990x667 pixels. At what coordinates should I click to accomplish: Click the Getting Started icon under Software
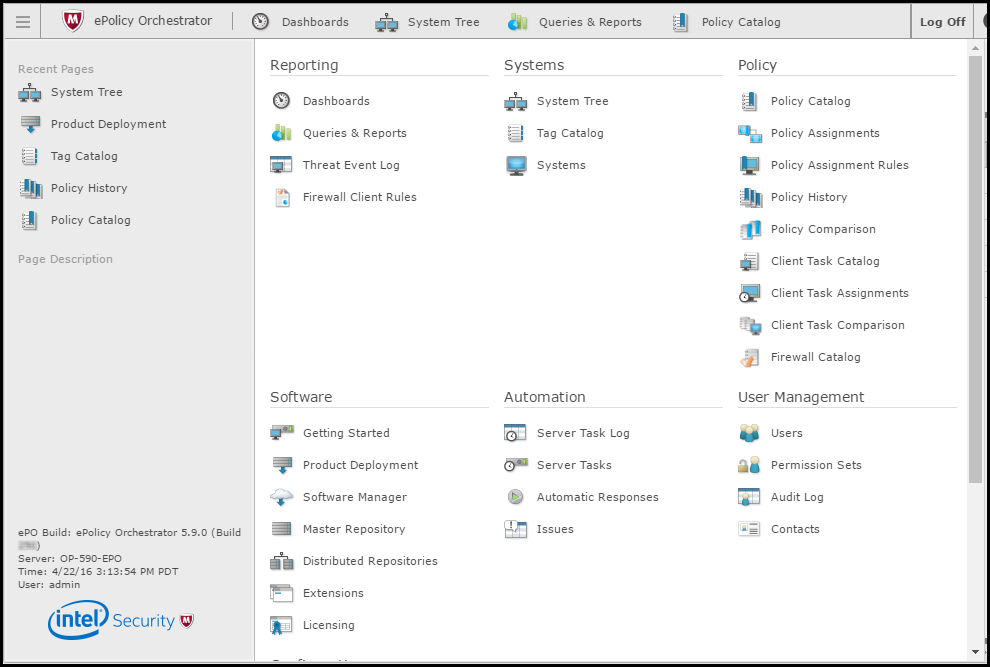[282, 433]
